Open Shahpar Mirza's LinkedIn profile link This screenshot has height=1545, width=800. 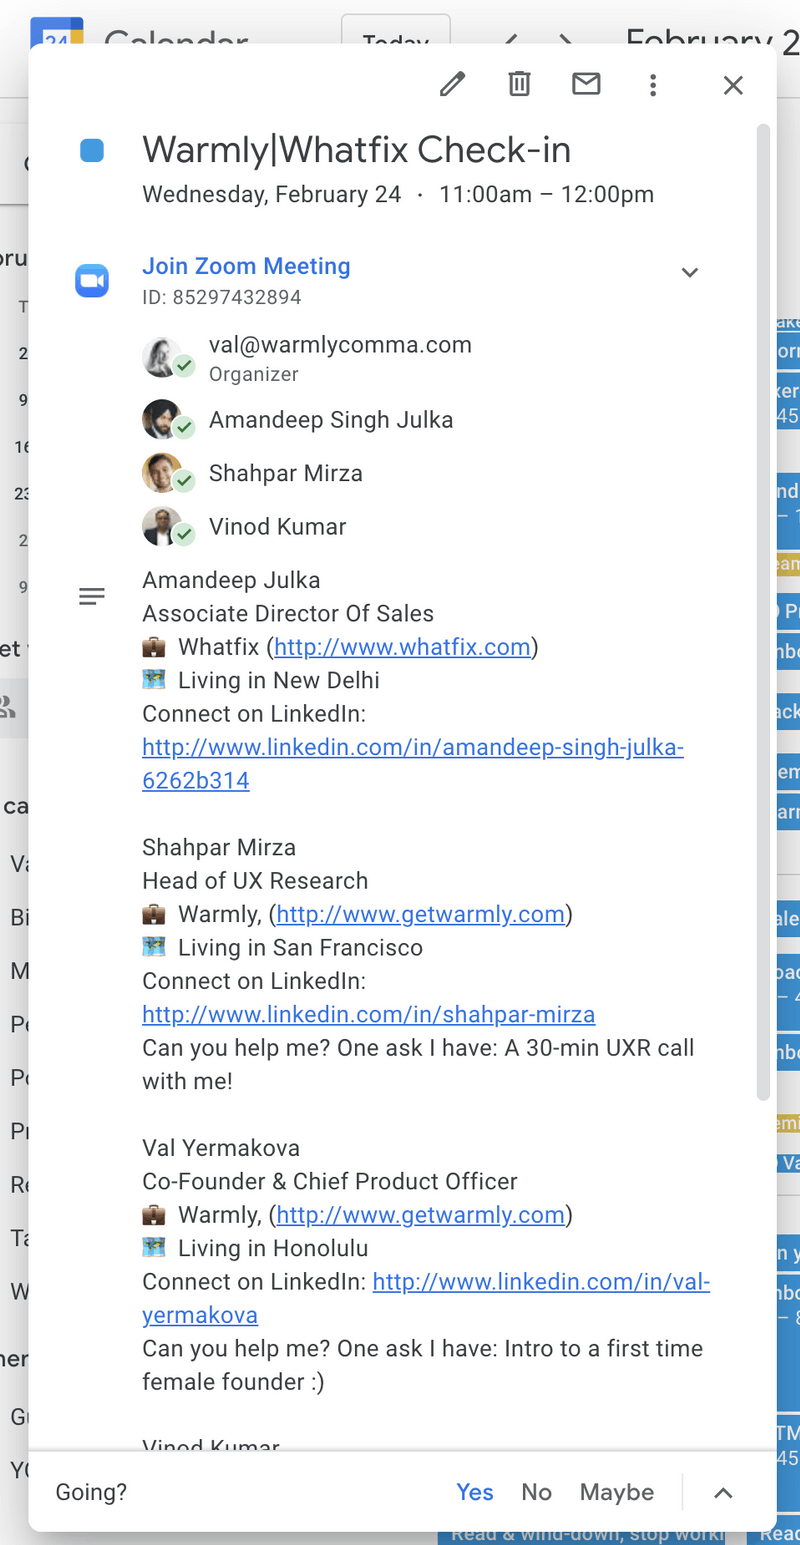pos(368,1014)
